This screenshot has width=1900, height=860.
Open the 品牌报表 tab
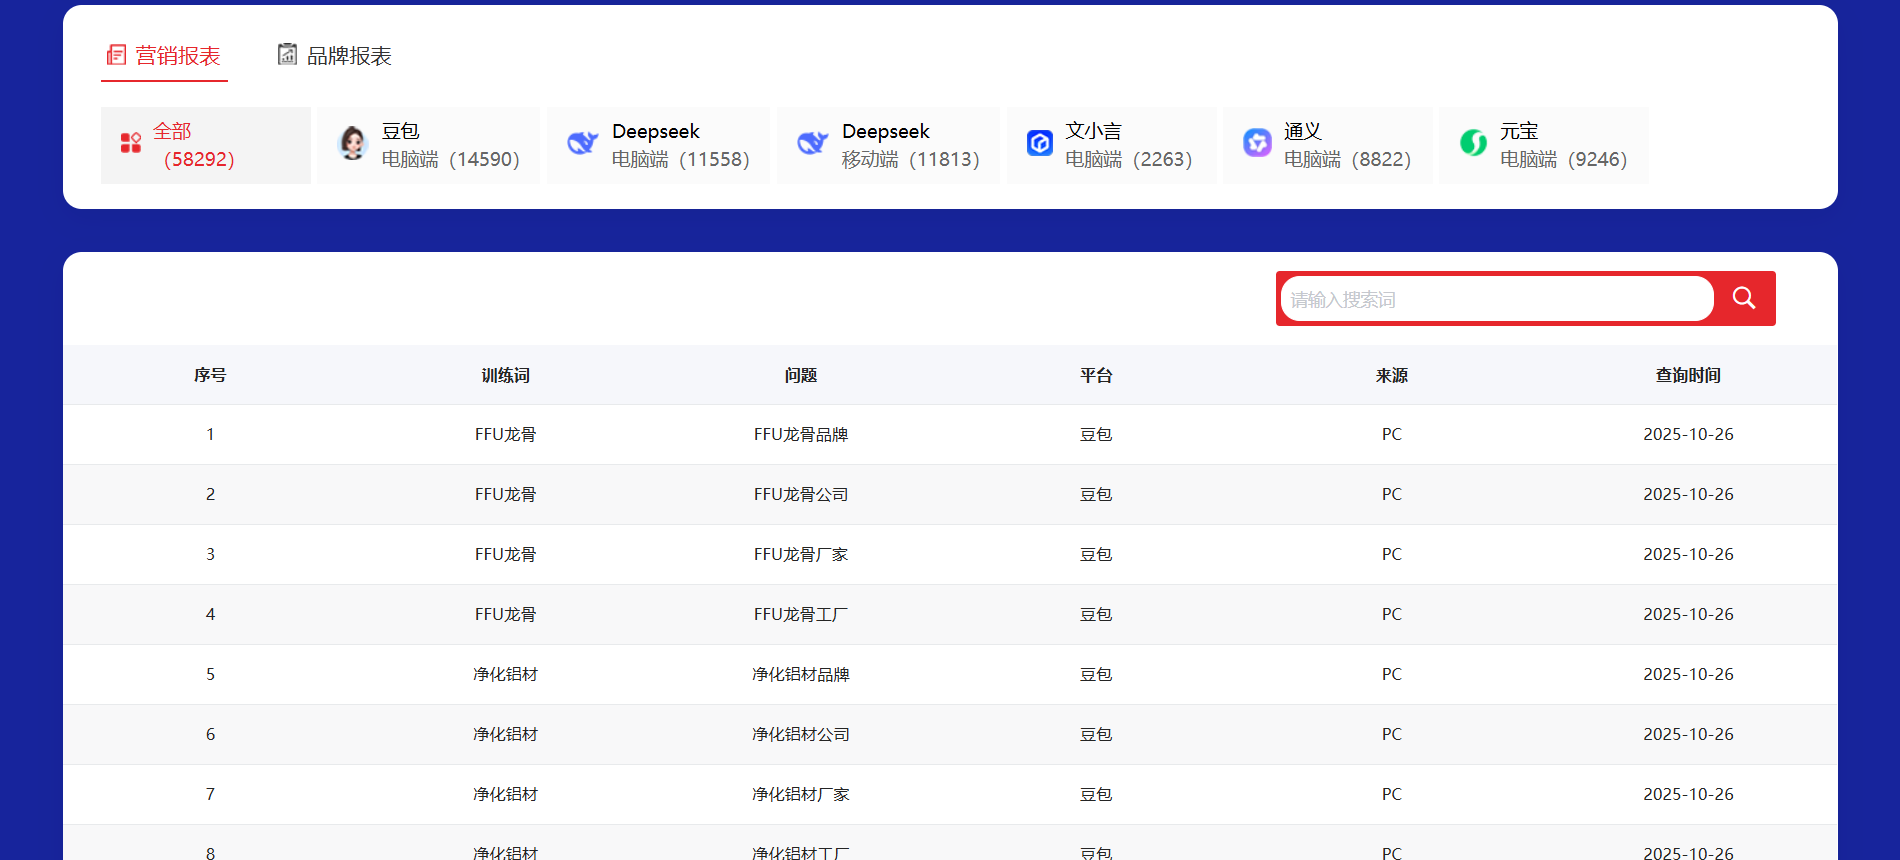[x=335, y=56]
